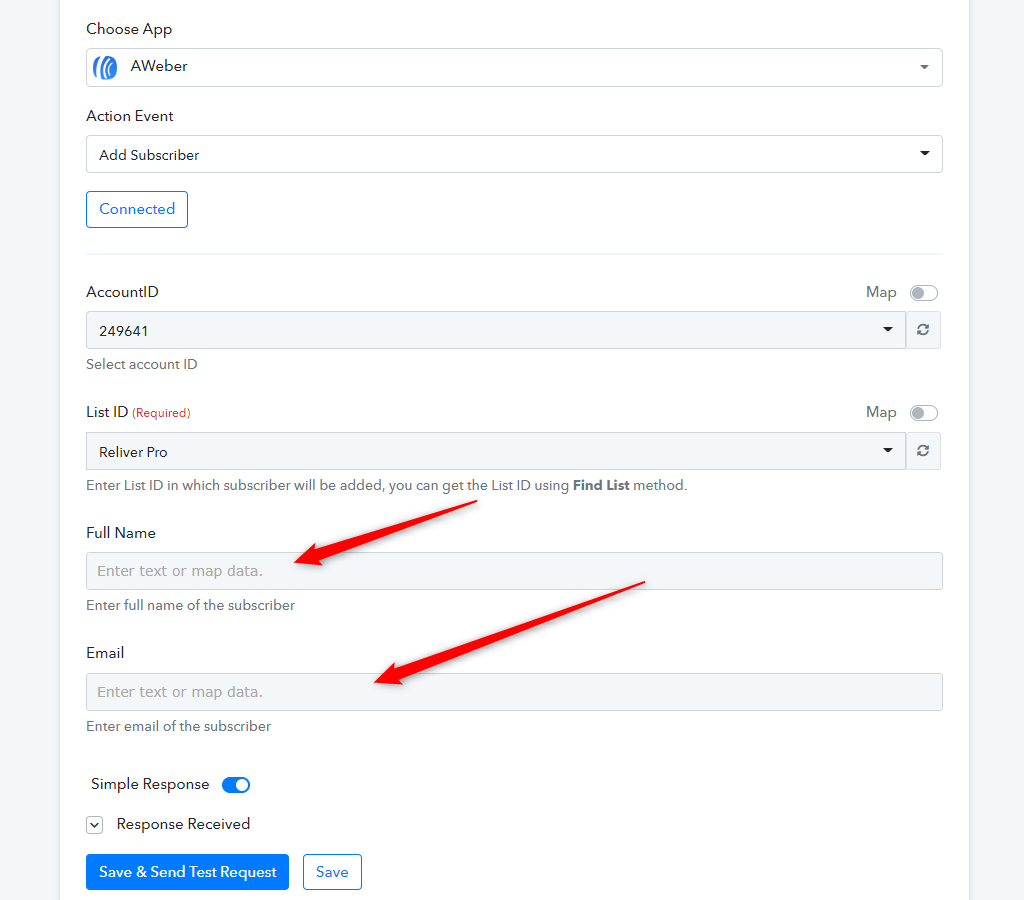The image size is (1024, 900).
Task: Disable the Simple Response toggle
Action: click(x=236, y=784)
